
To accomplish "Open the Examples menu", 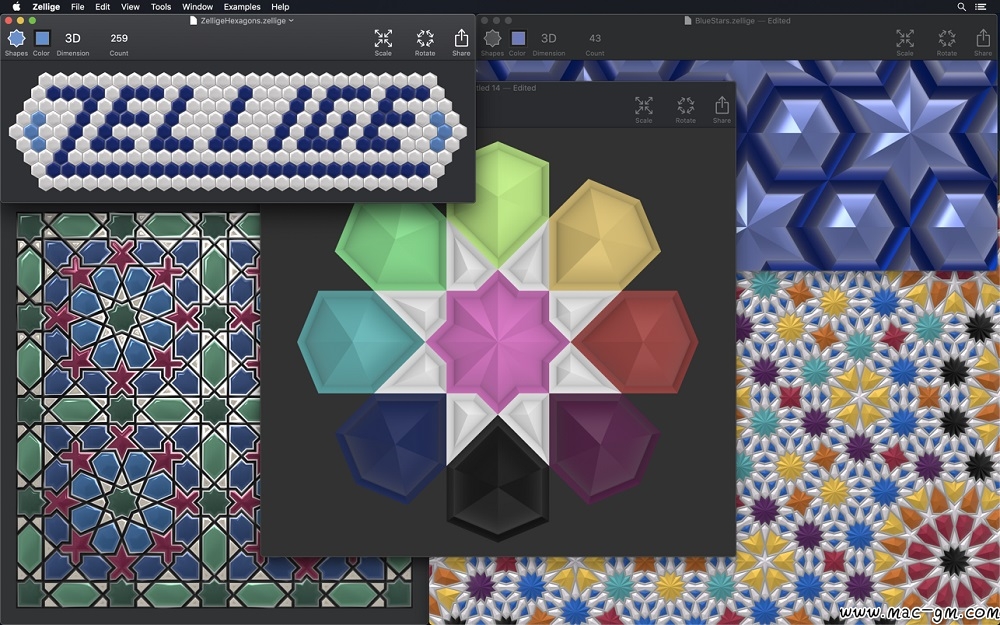I will tap(242, 7).
